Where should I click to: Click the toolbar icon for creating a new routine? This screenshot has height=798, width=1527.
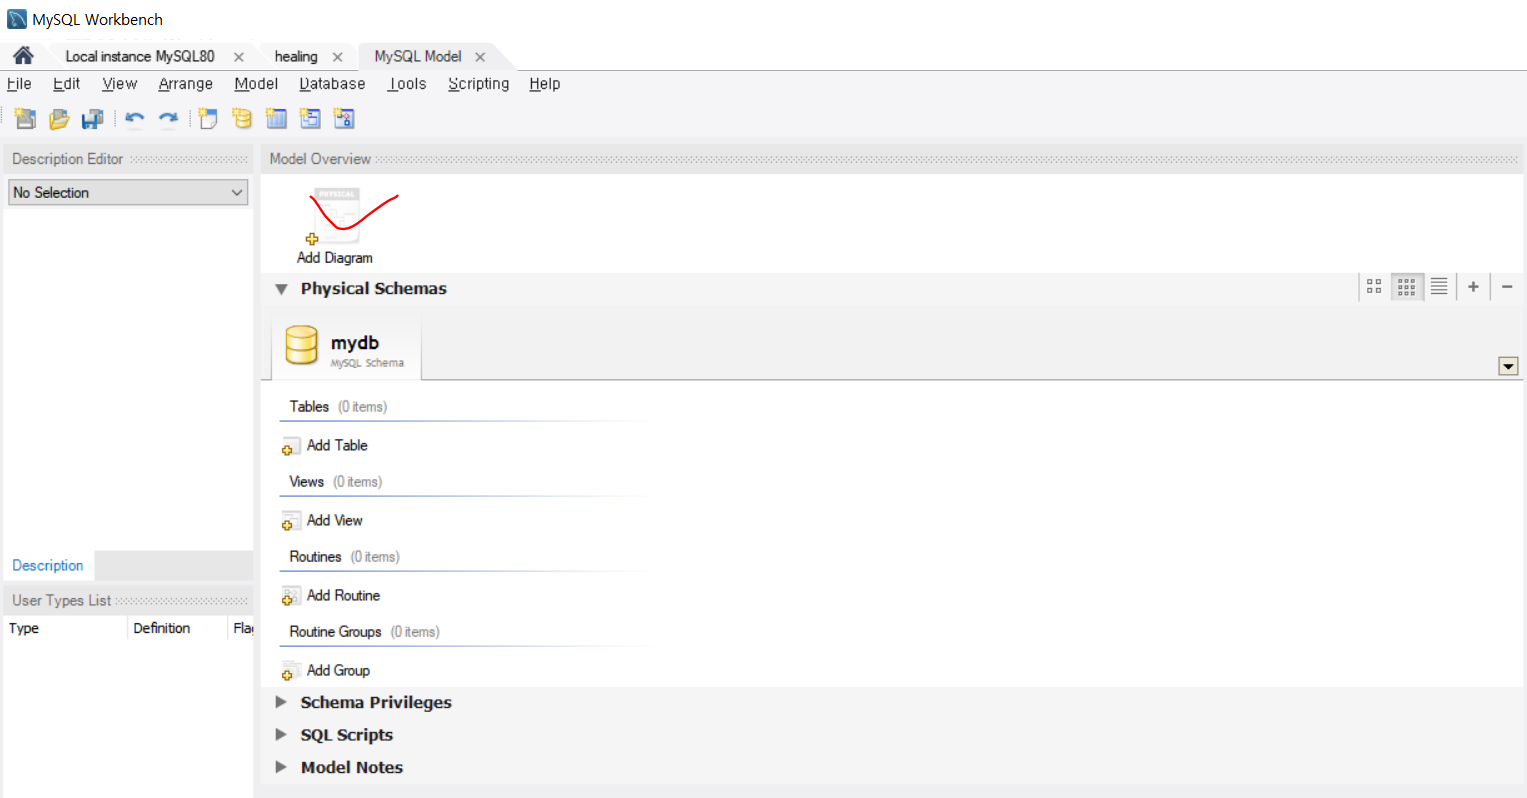(344, 119)
